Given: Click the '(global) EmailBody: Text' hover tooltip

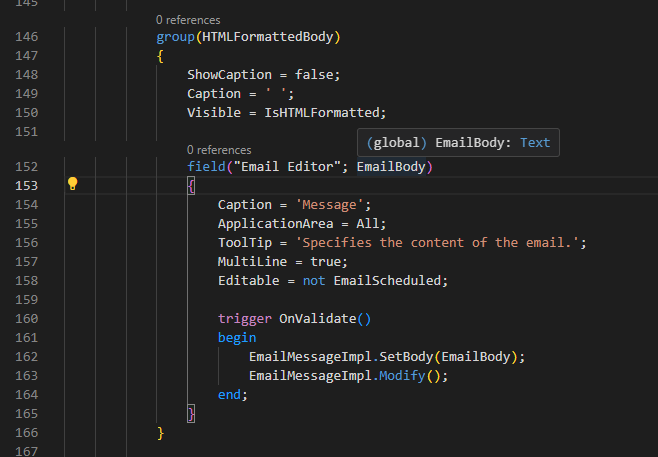Looking at the screenshot, I should tap(458, 143).
